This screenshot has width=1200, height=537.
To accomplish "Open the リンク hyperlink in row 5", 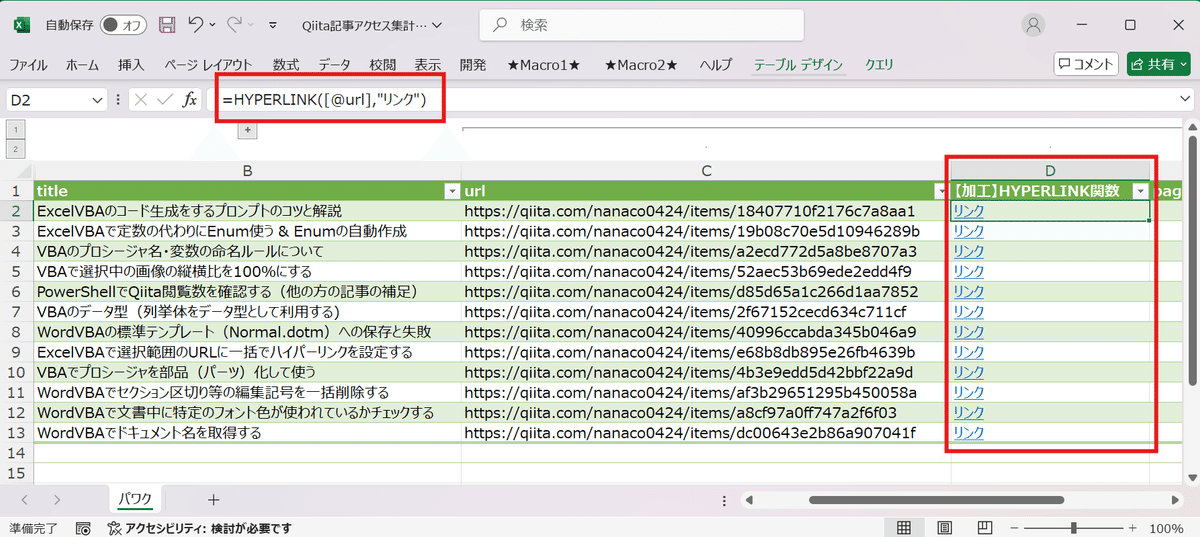I will click(968, 271).
